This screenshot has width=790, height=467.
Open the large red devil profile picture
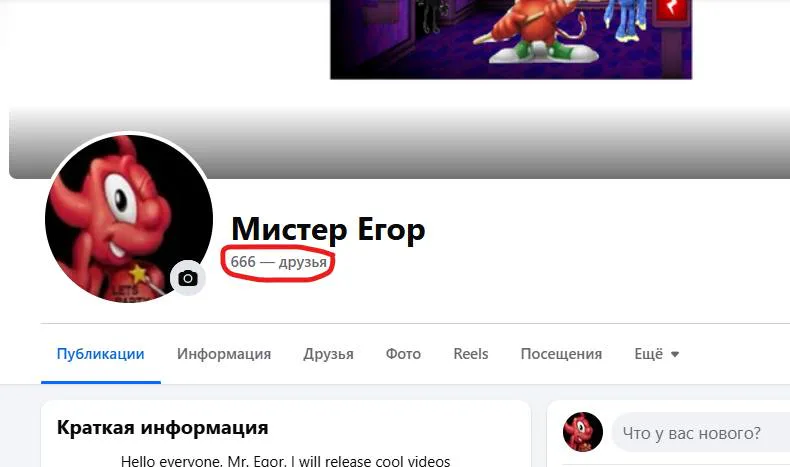[129, 219]
